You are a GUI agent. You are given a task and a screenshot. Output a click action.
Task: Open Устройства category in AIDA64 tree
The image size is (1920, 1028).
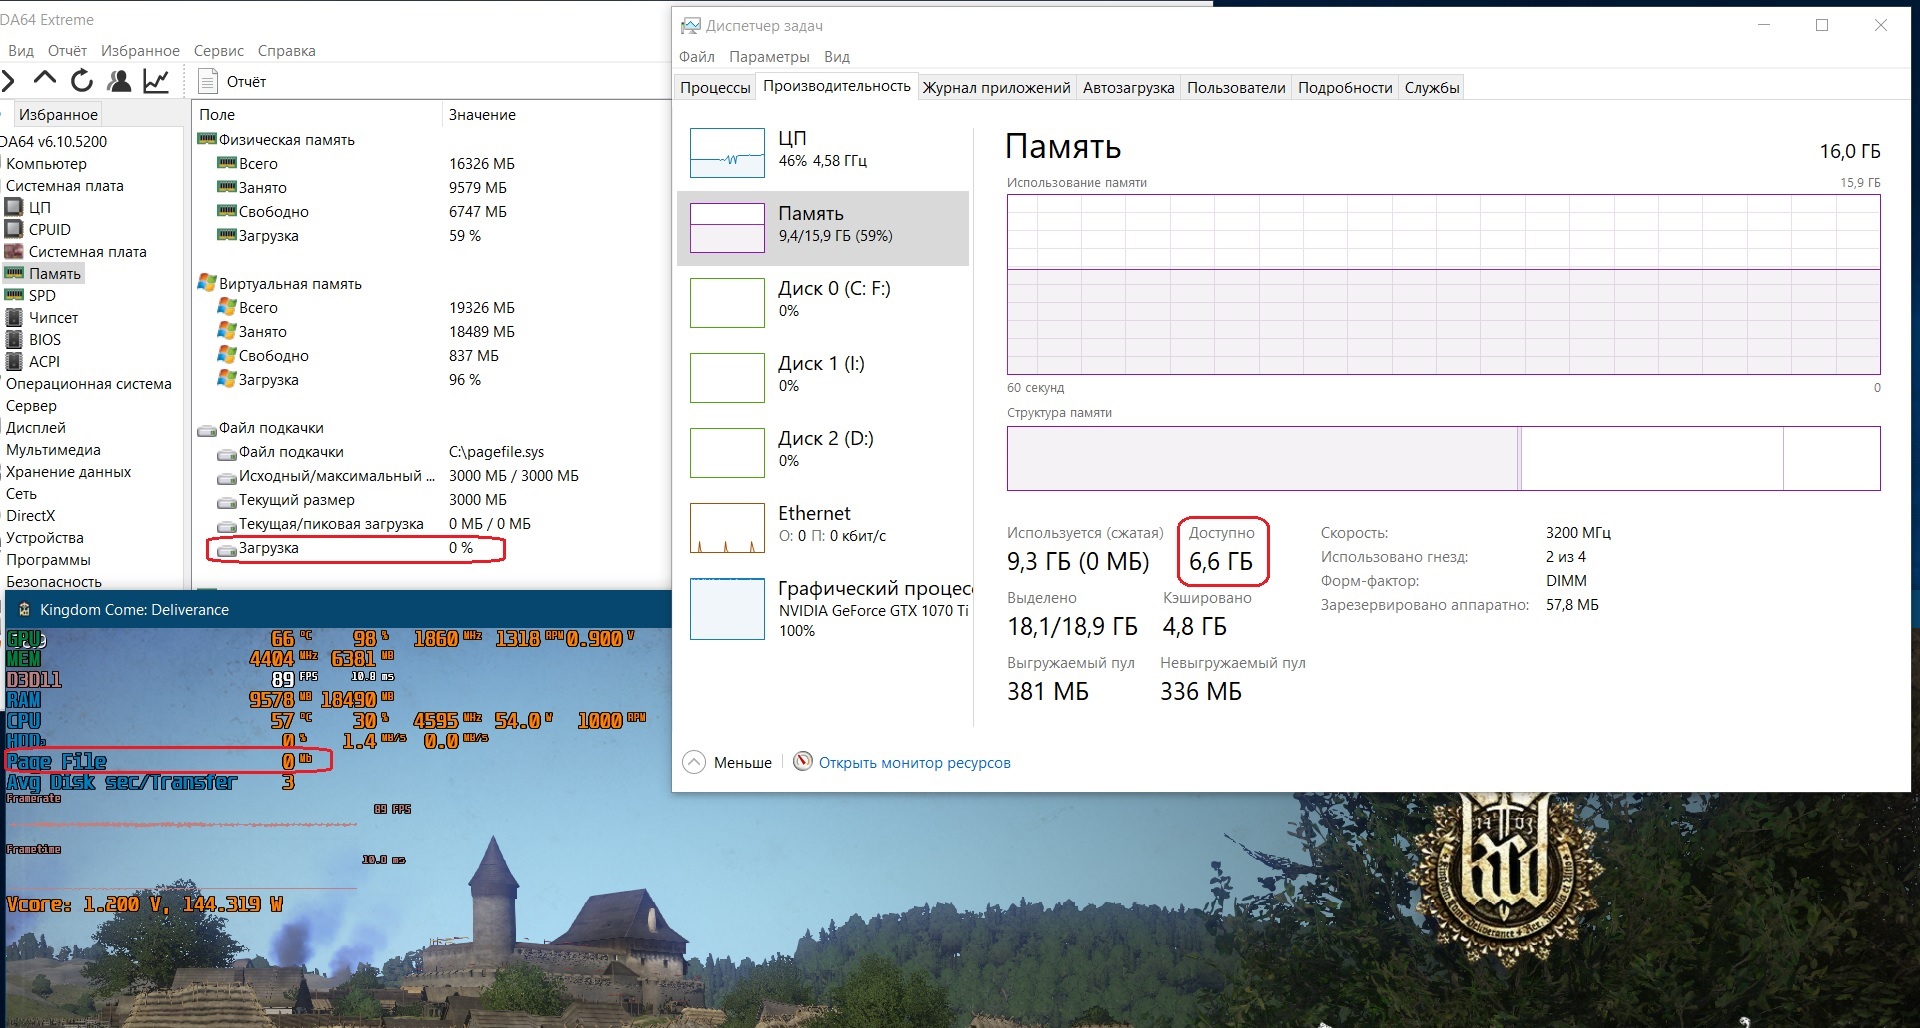(45, 537)
